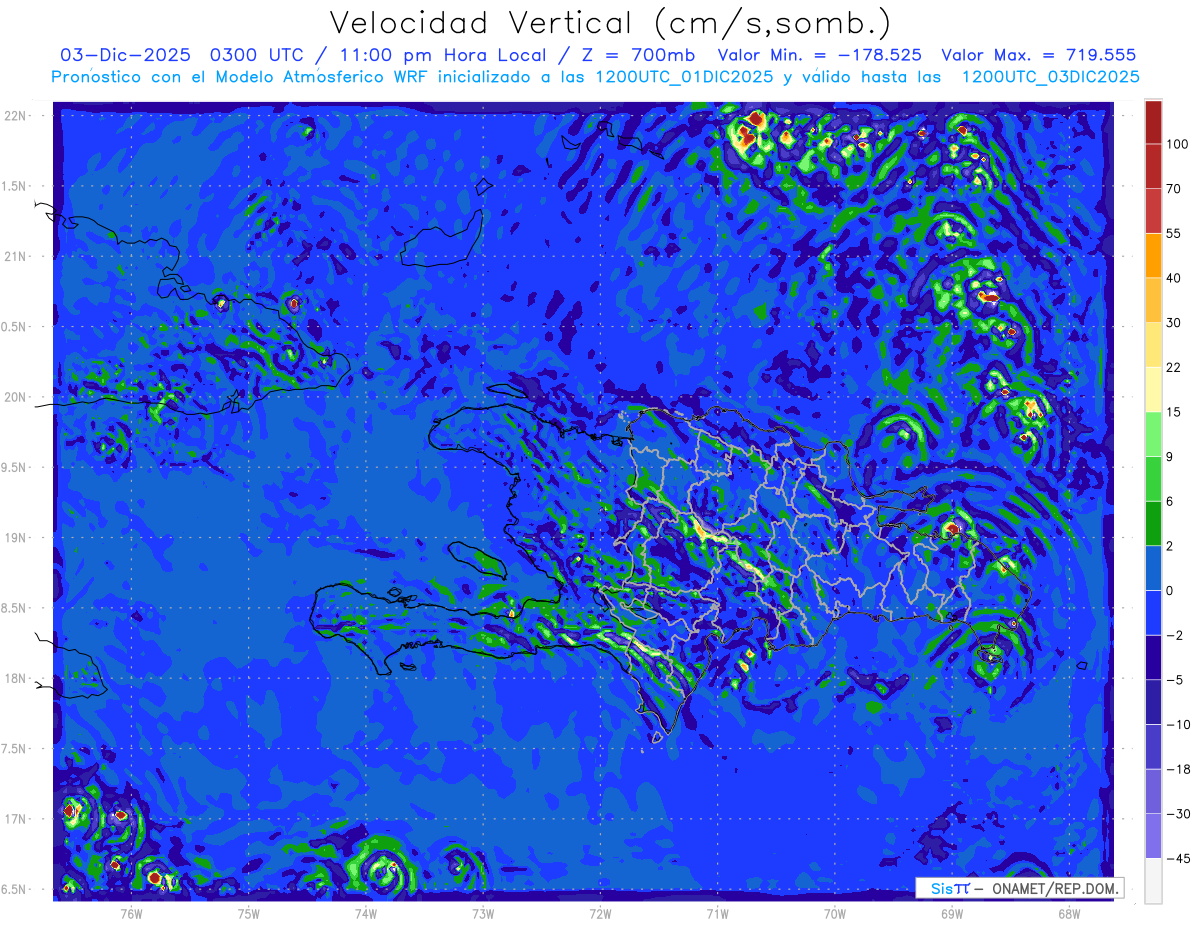Click the "20N" latitude label
The image size is (1200, 927).
(x=15, y=397)
